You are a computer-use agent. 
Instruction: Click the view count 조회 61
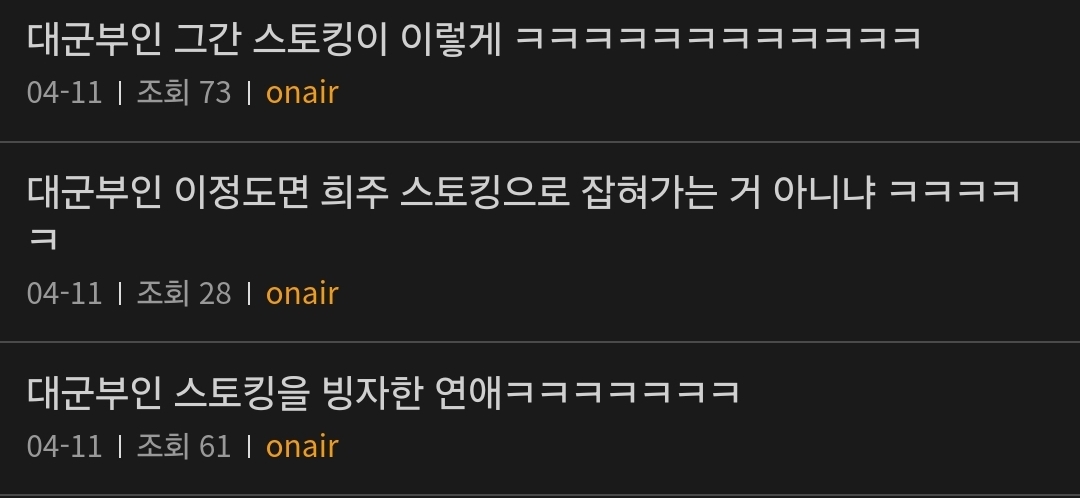184,446
